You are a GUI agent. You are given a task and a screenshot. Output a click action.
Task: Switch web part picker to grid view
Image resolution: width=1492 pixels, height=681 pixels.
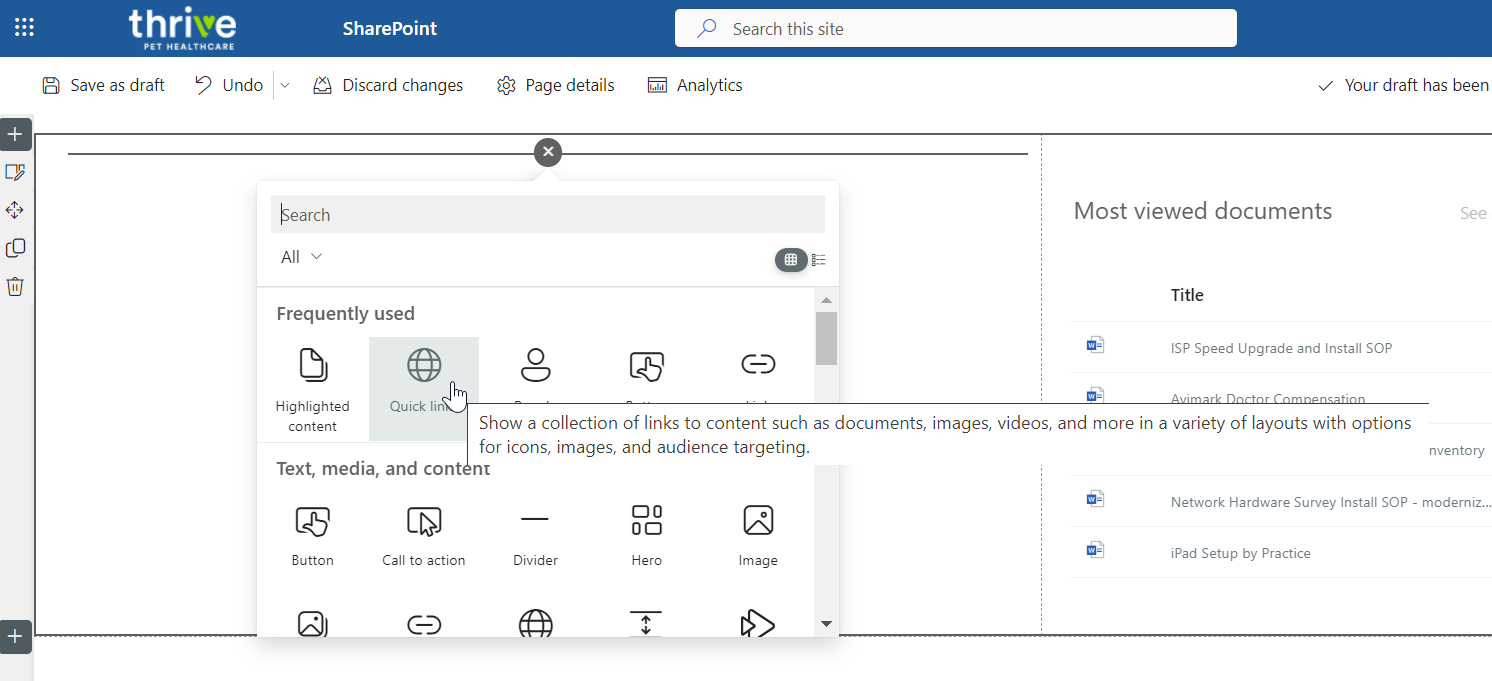(x=790, y=260)
